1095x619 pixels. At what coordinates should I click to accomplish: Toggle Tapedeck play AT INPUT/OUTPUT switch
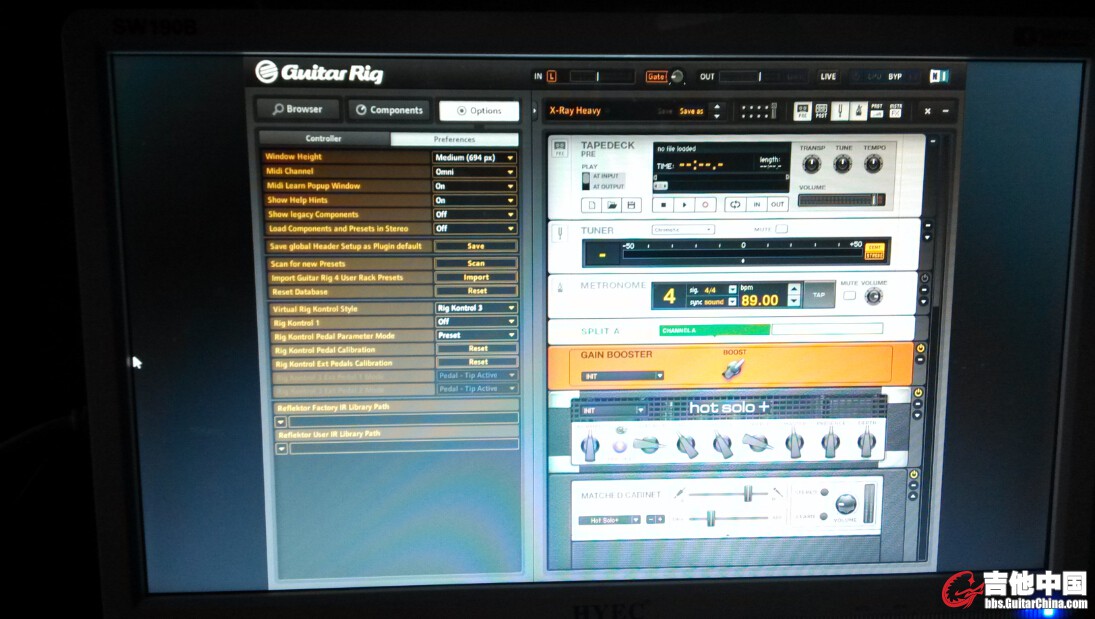click(x=586, y=180)
